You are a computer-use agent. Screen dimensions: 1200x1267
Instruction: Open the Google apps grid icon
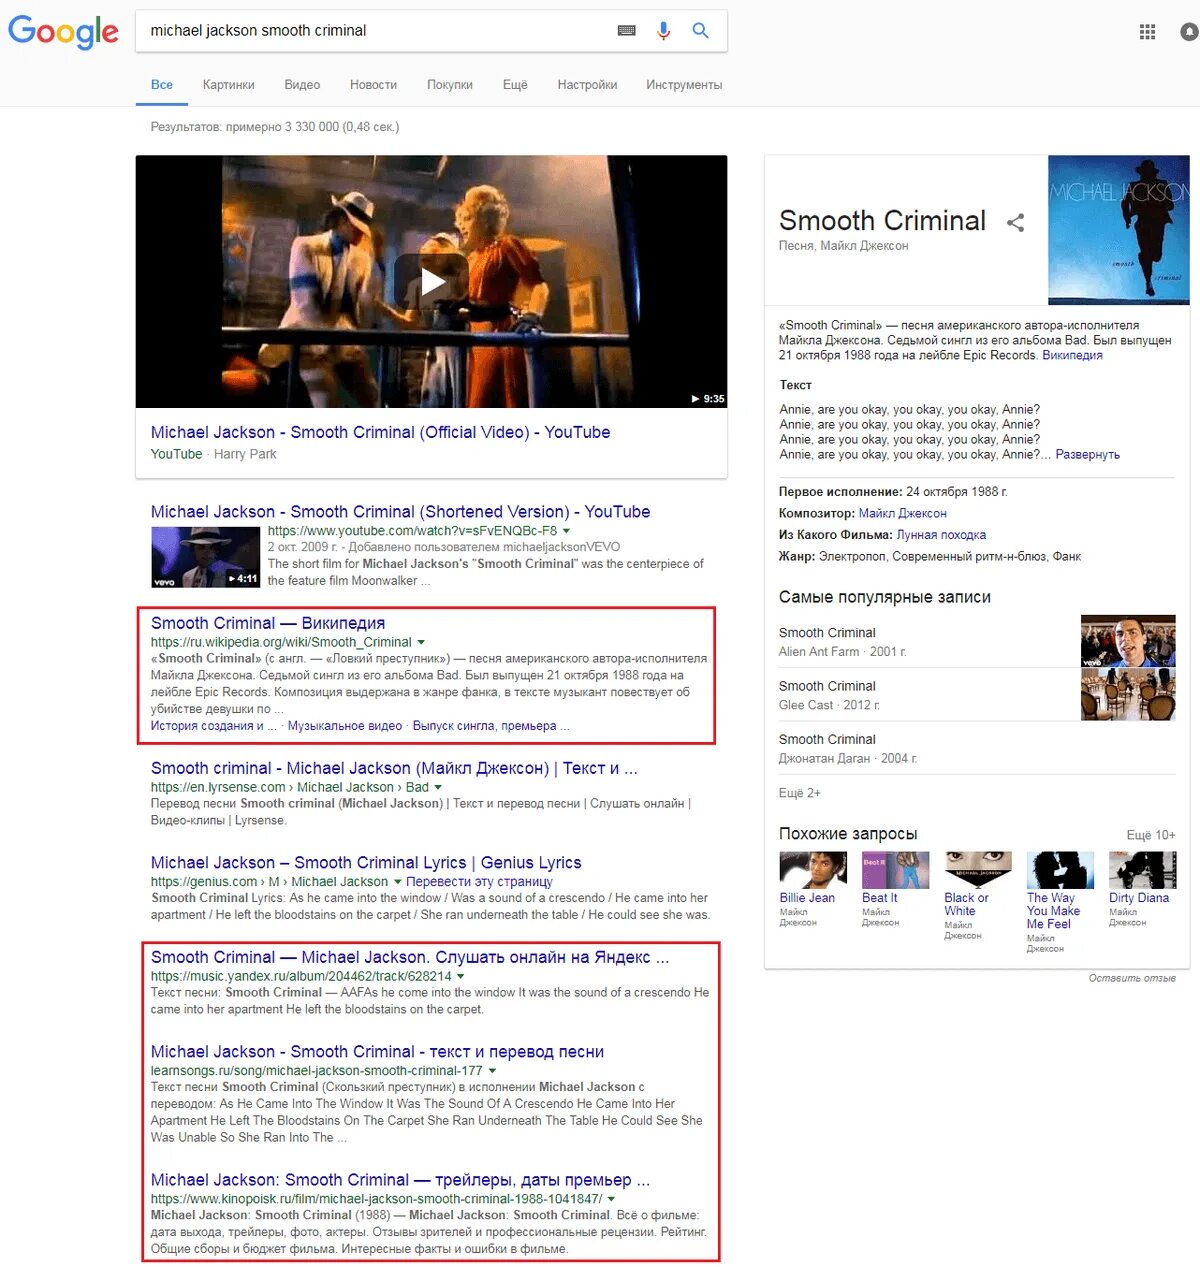click(1147, 32)
